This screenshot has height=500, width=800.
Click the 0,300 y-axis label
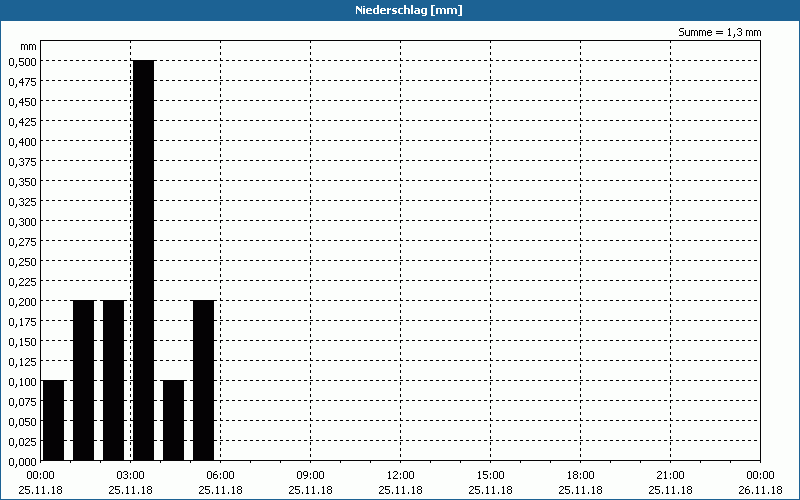point(22,221)
